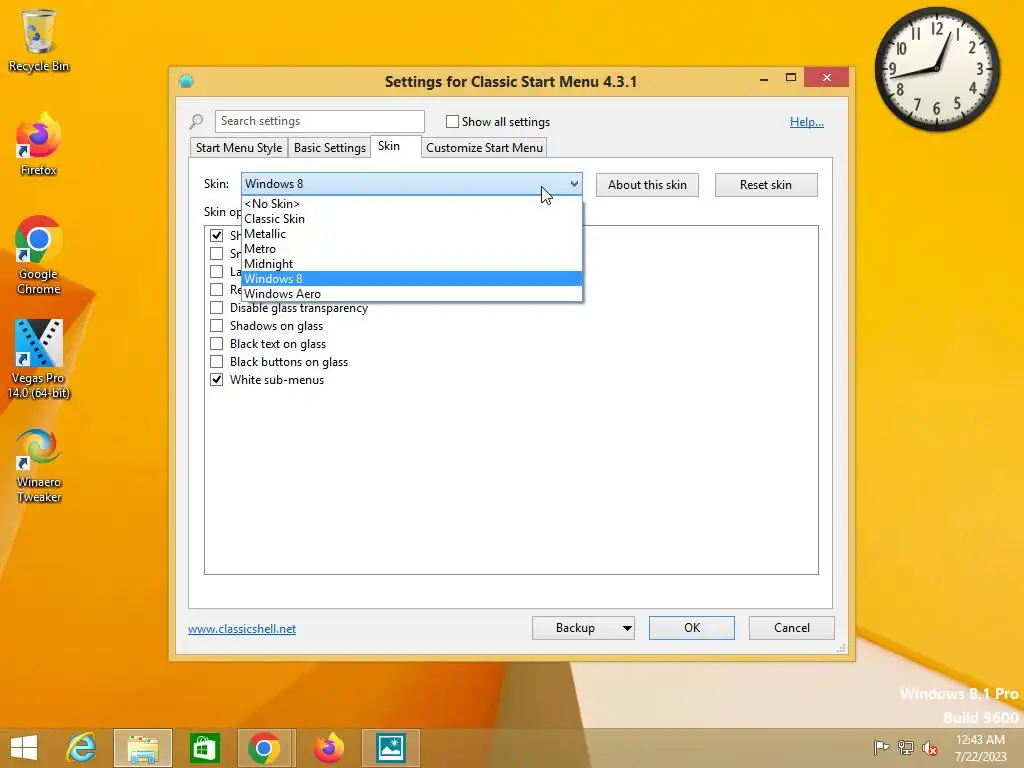The width and height of the screenshot is (1024, 768).
Task: Open Winaero Tweaker desktop shortcut
Action: [39, 465]
